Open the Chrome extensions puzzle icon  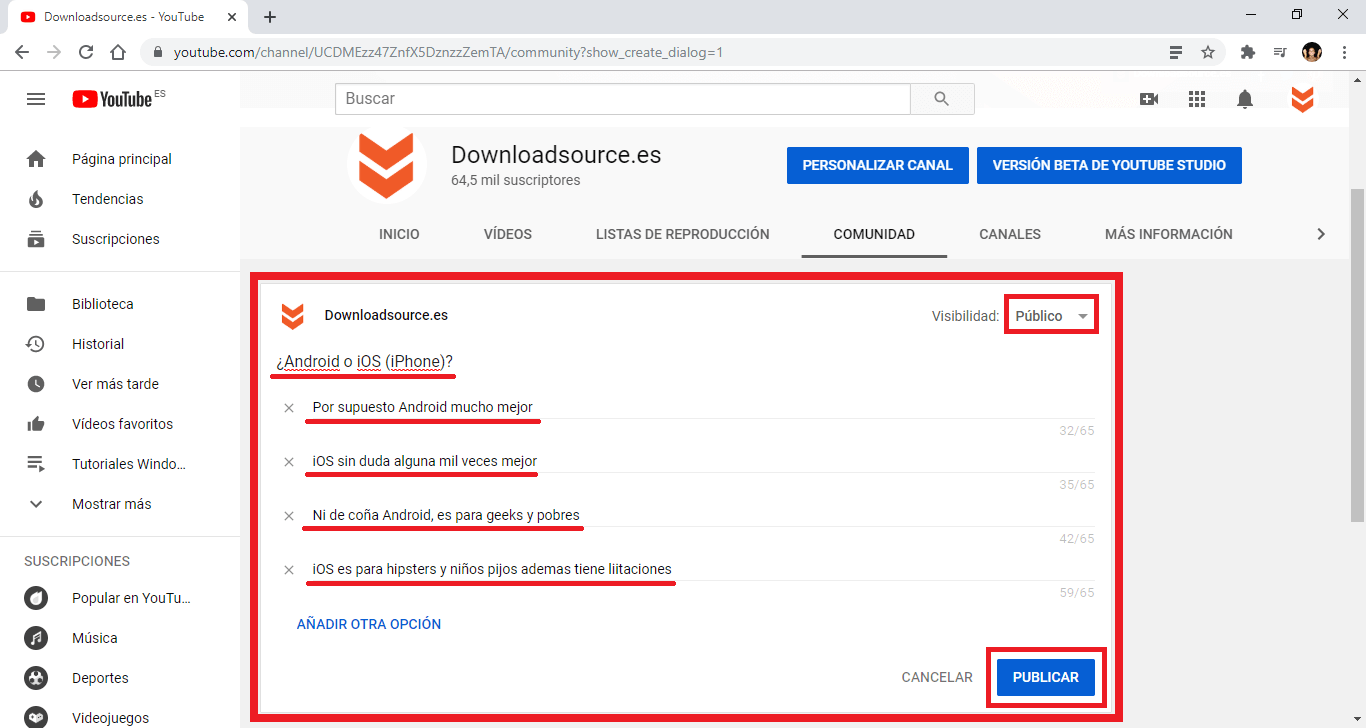click(x=1248, y=52)
